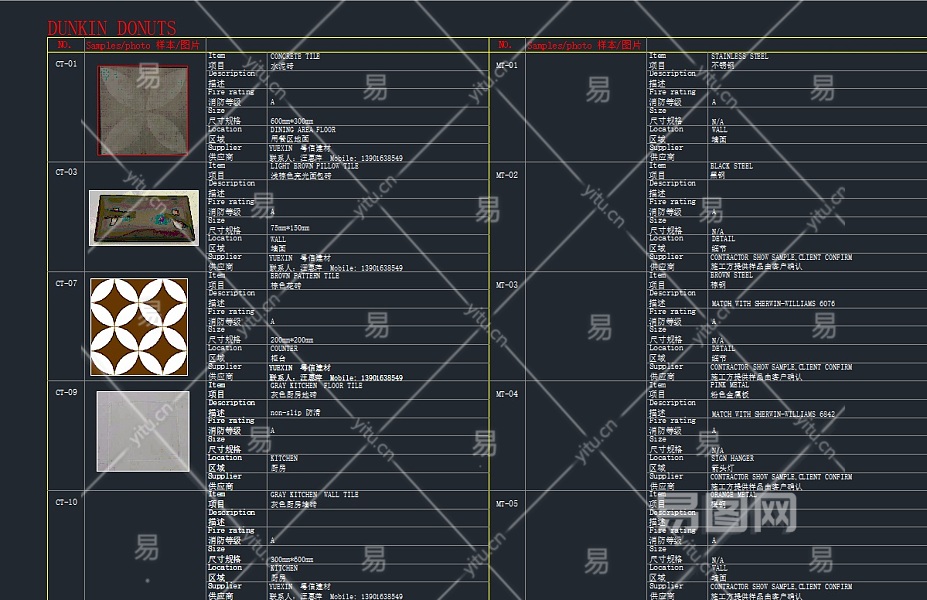Image resolution: width=927 pixels, height=600 pixels.
Task: Select the CT-10 number label
Action: point(66,502)
